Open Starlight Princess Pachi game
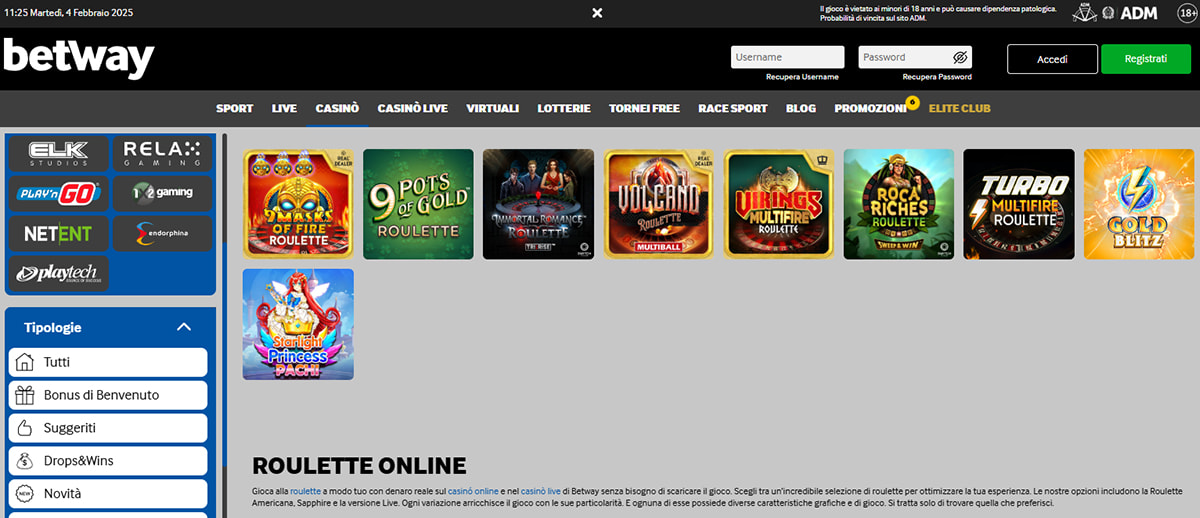 point(298,324)
